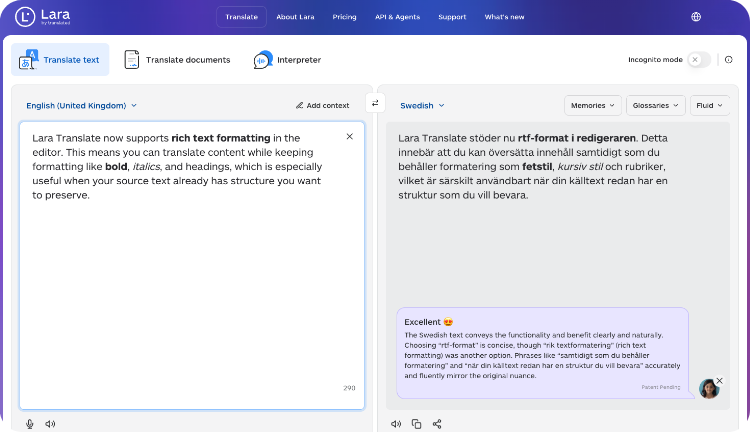Click the microphone icon under source text
The height and width of the screenshot is (432, 750).
(x=30, y=424)
